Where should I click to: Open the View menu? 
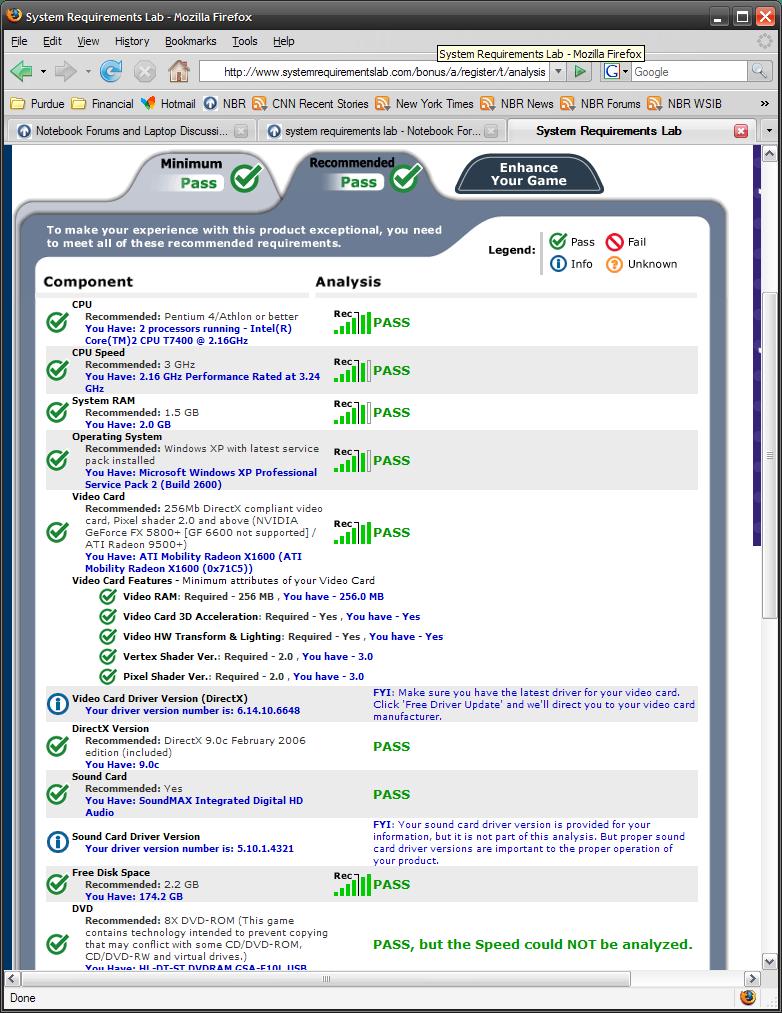tap(89, 41)
